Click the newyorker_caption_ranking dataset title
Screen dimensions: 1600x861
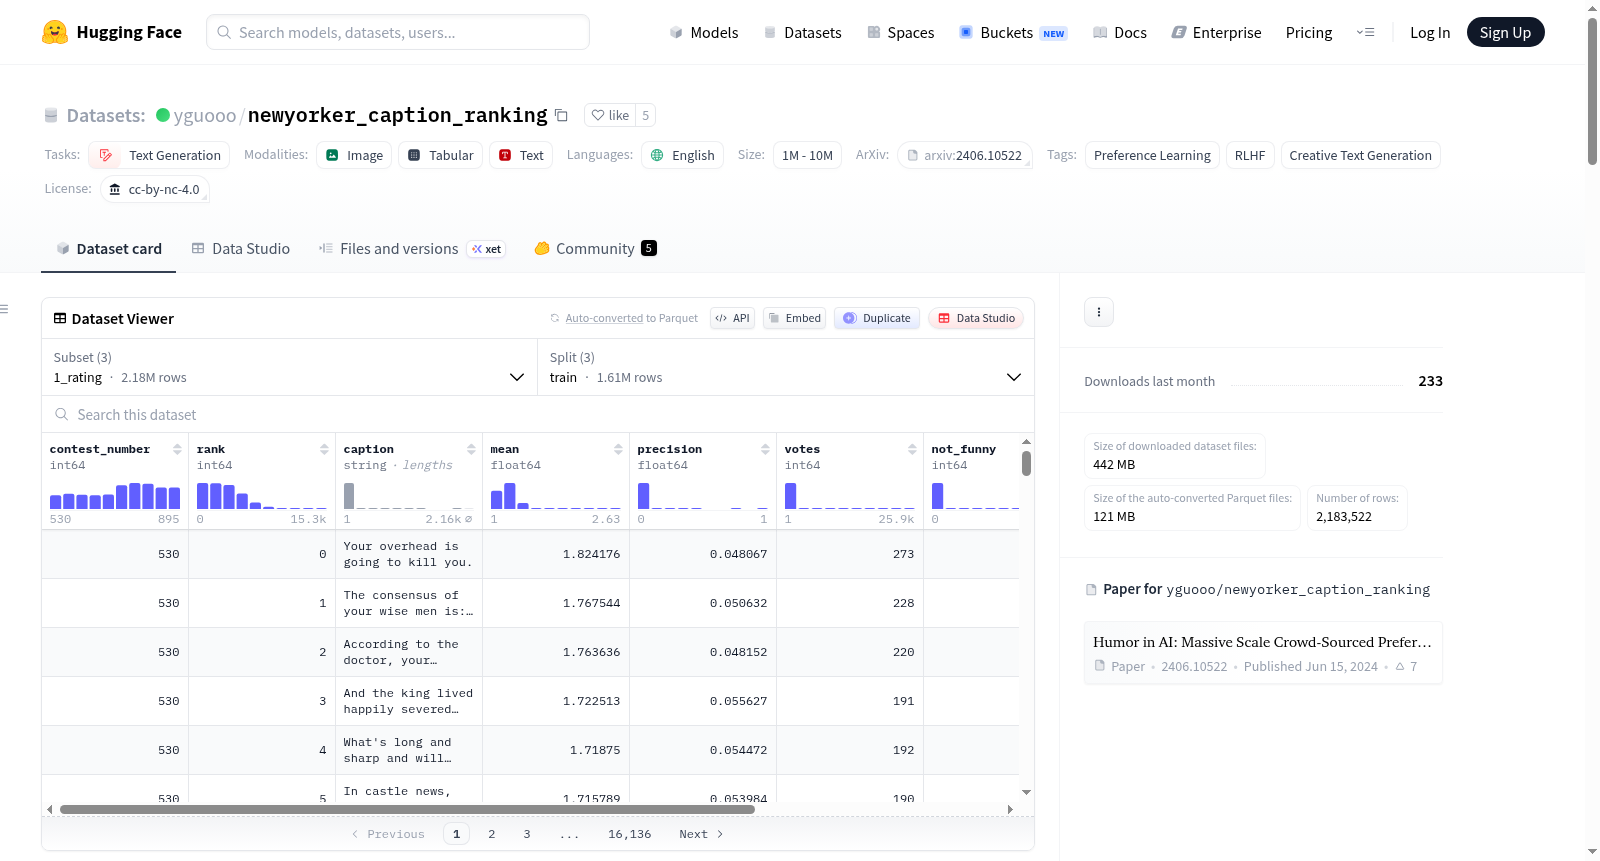coord(398,116)
